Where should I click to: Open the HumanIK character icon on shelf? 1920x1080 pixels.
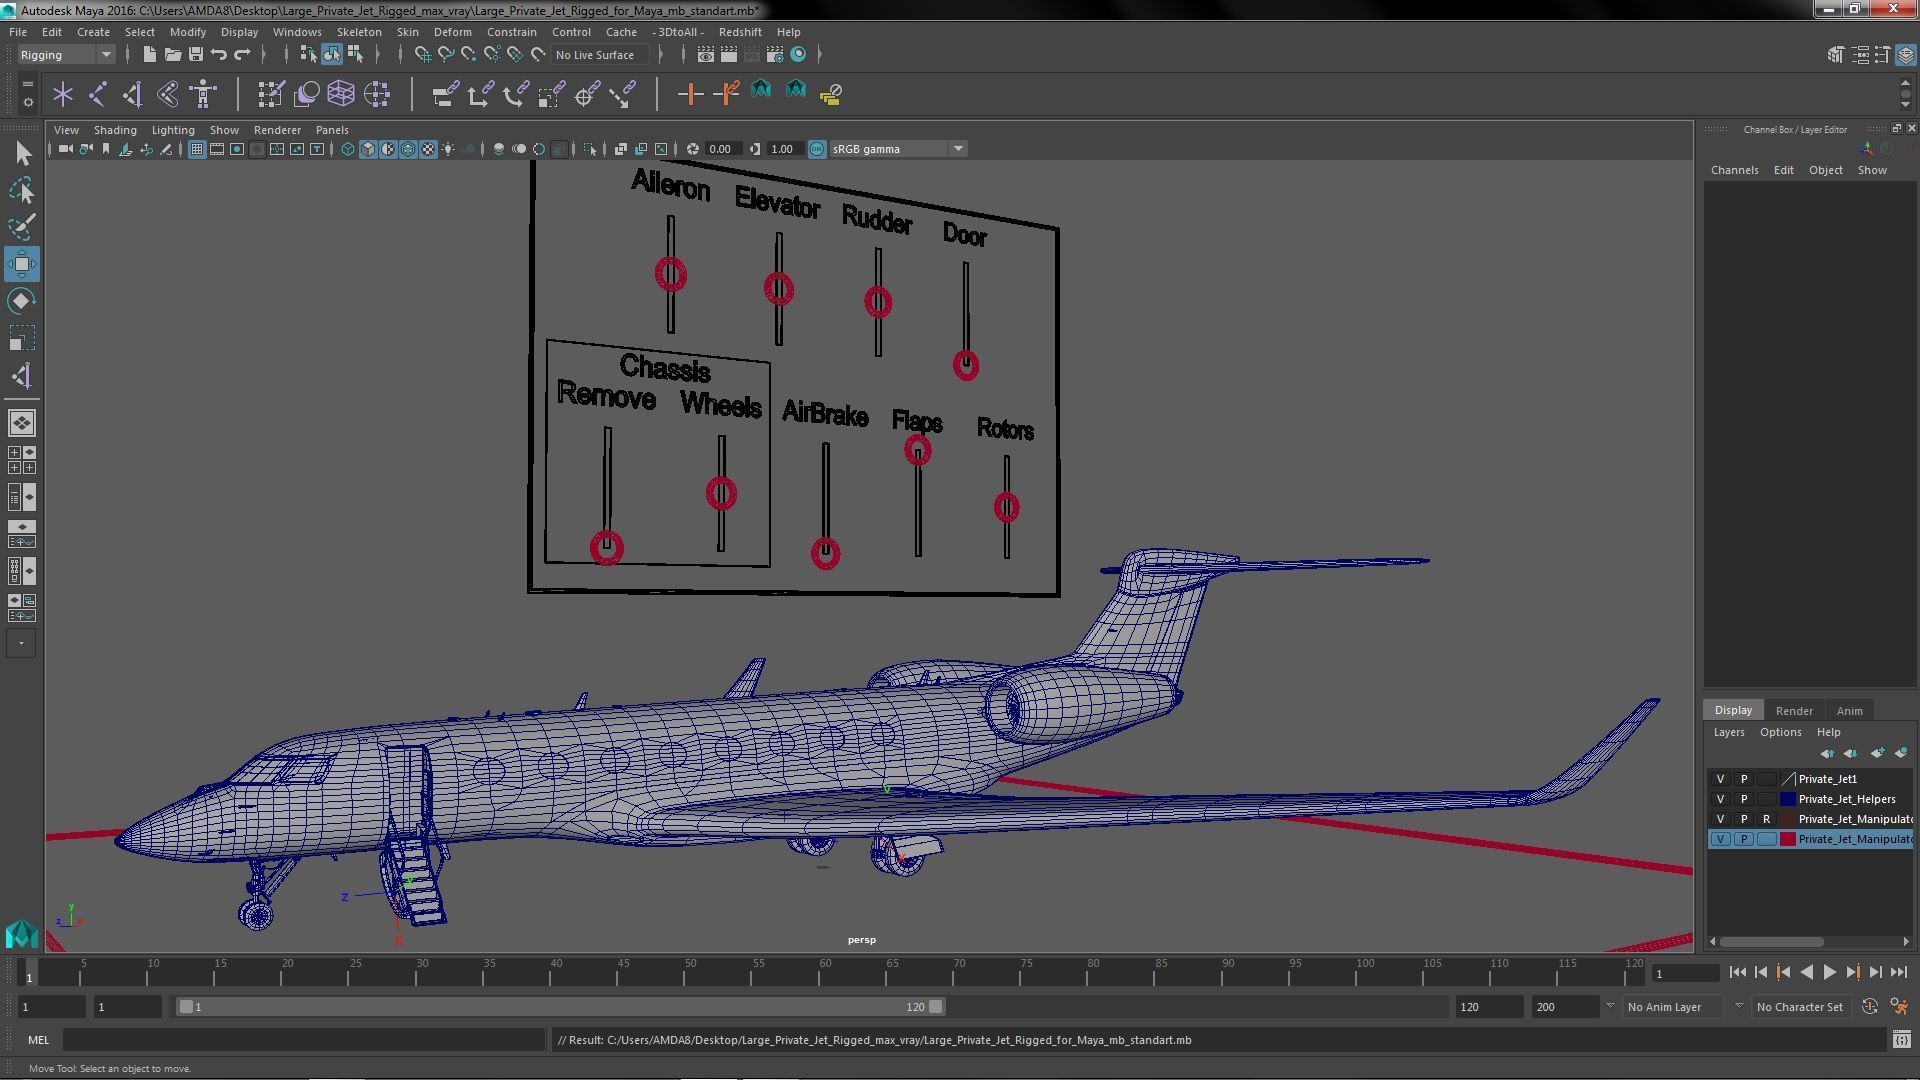click(203, 94)
